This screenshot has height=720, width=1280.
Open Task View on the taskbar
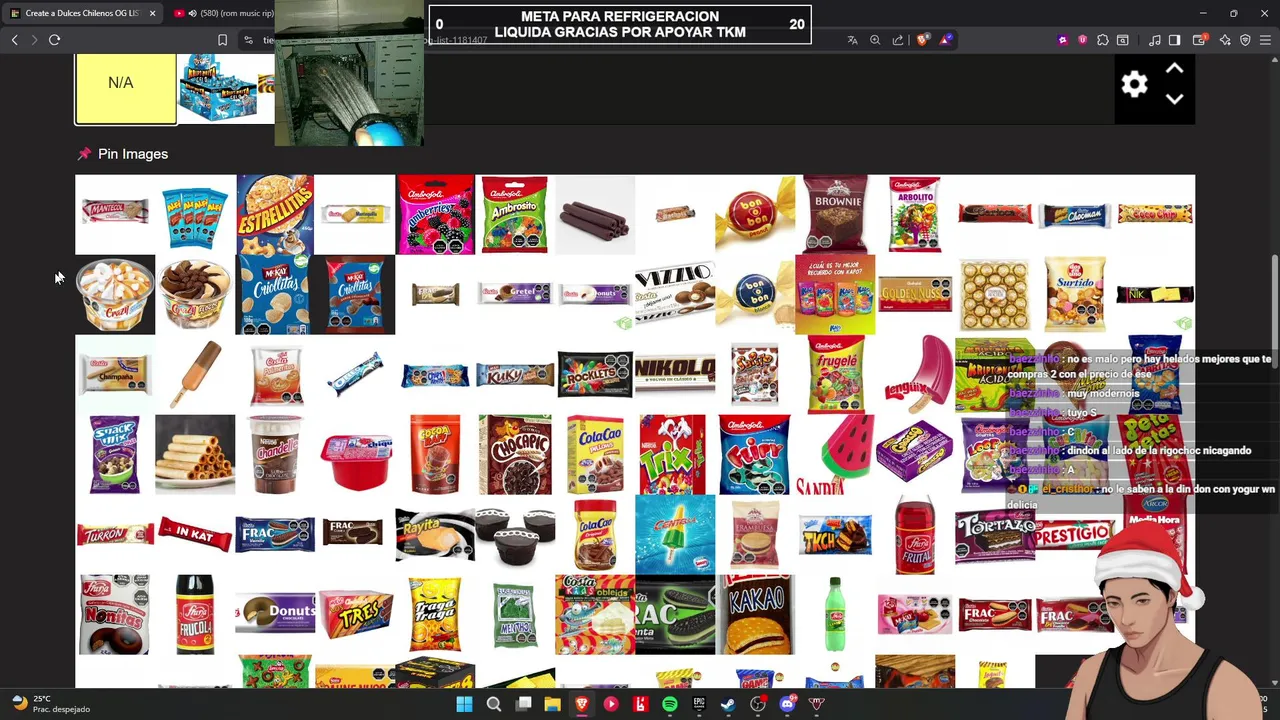tap(523, 704)
